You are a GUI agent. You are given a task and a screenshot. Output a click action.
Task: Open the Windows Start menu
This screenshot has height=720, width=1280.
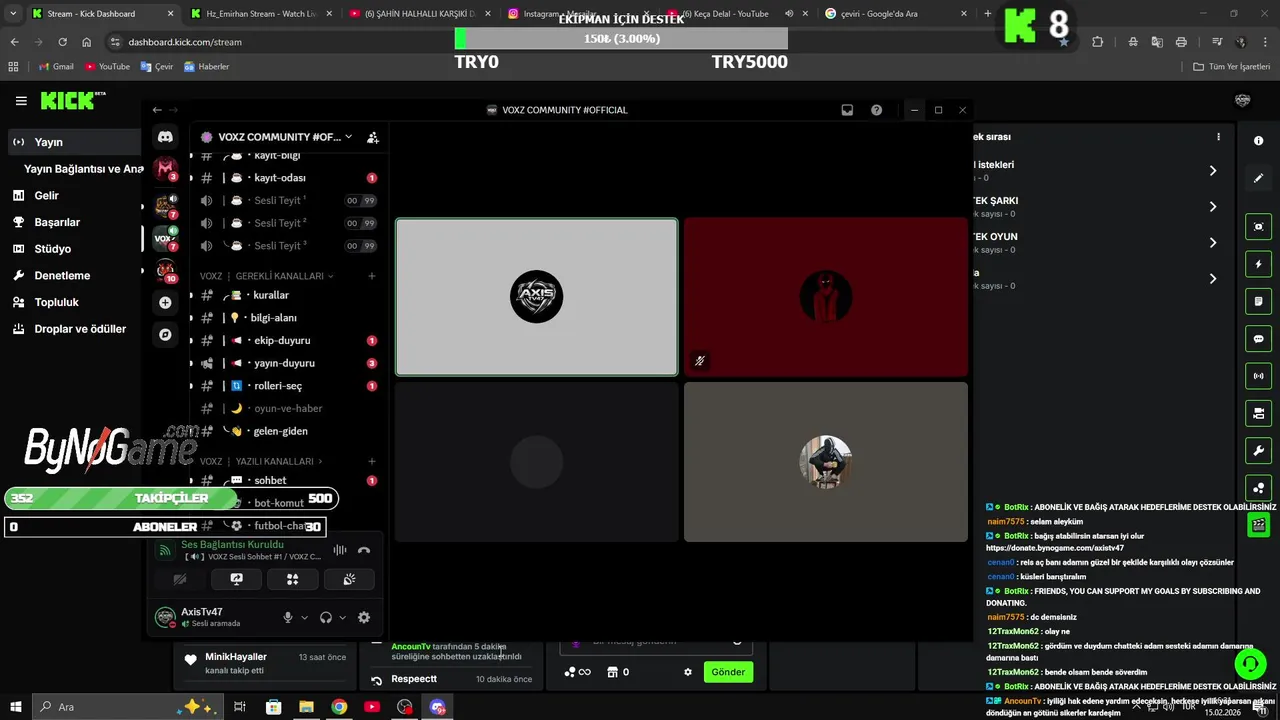(16, 707)
